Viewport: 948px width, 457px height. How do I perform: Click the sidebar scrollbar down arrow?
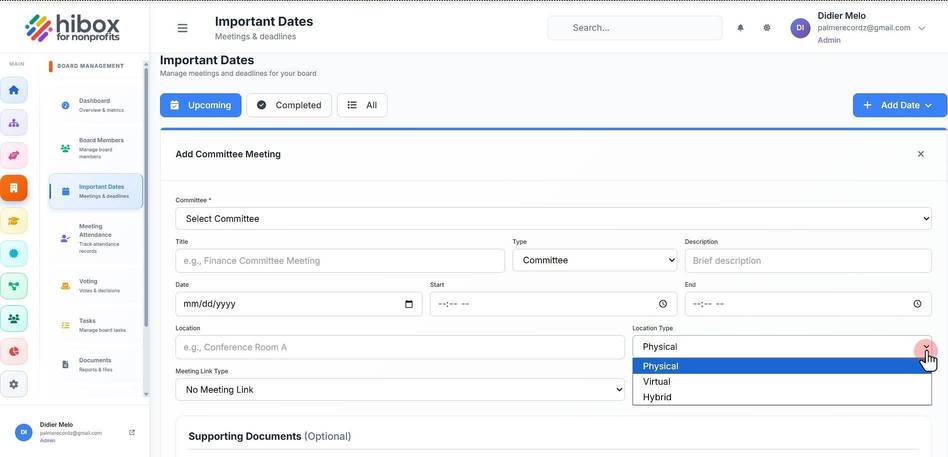point(146,394)
